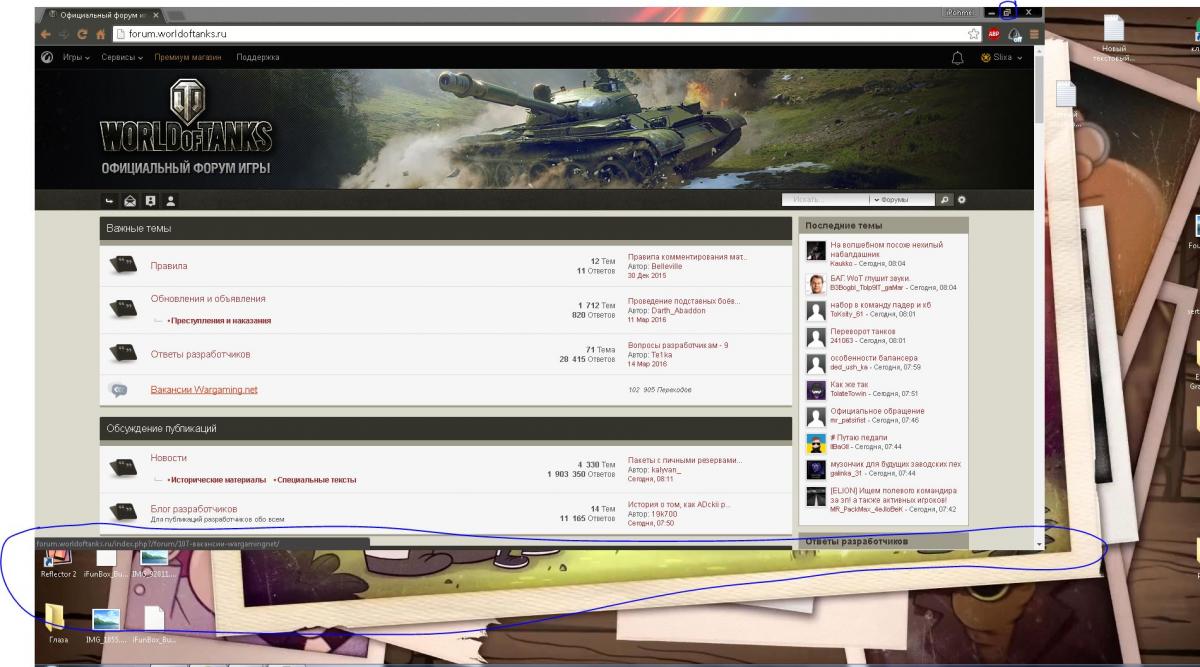Open last post Пакеты с личными резервами...

tap(685, 460)
